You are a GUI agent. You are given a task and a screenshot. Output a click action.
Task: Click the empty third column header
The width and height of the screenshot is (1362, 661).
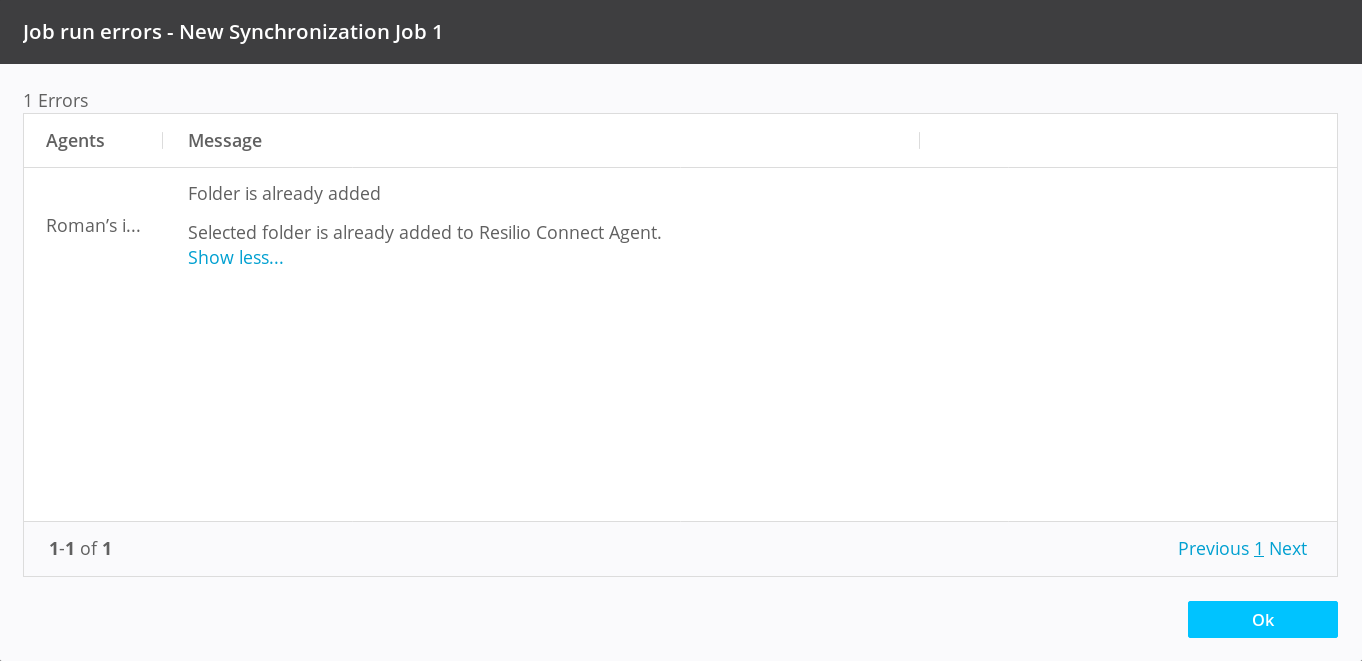pyautogui.click(x=1127, y=141)
